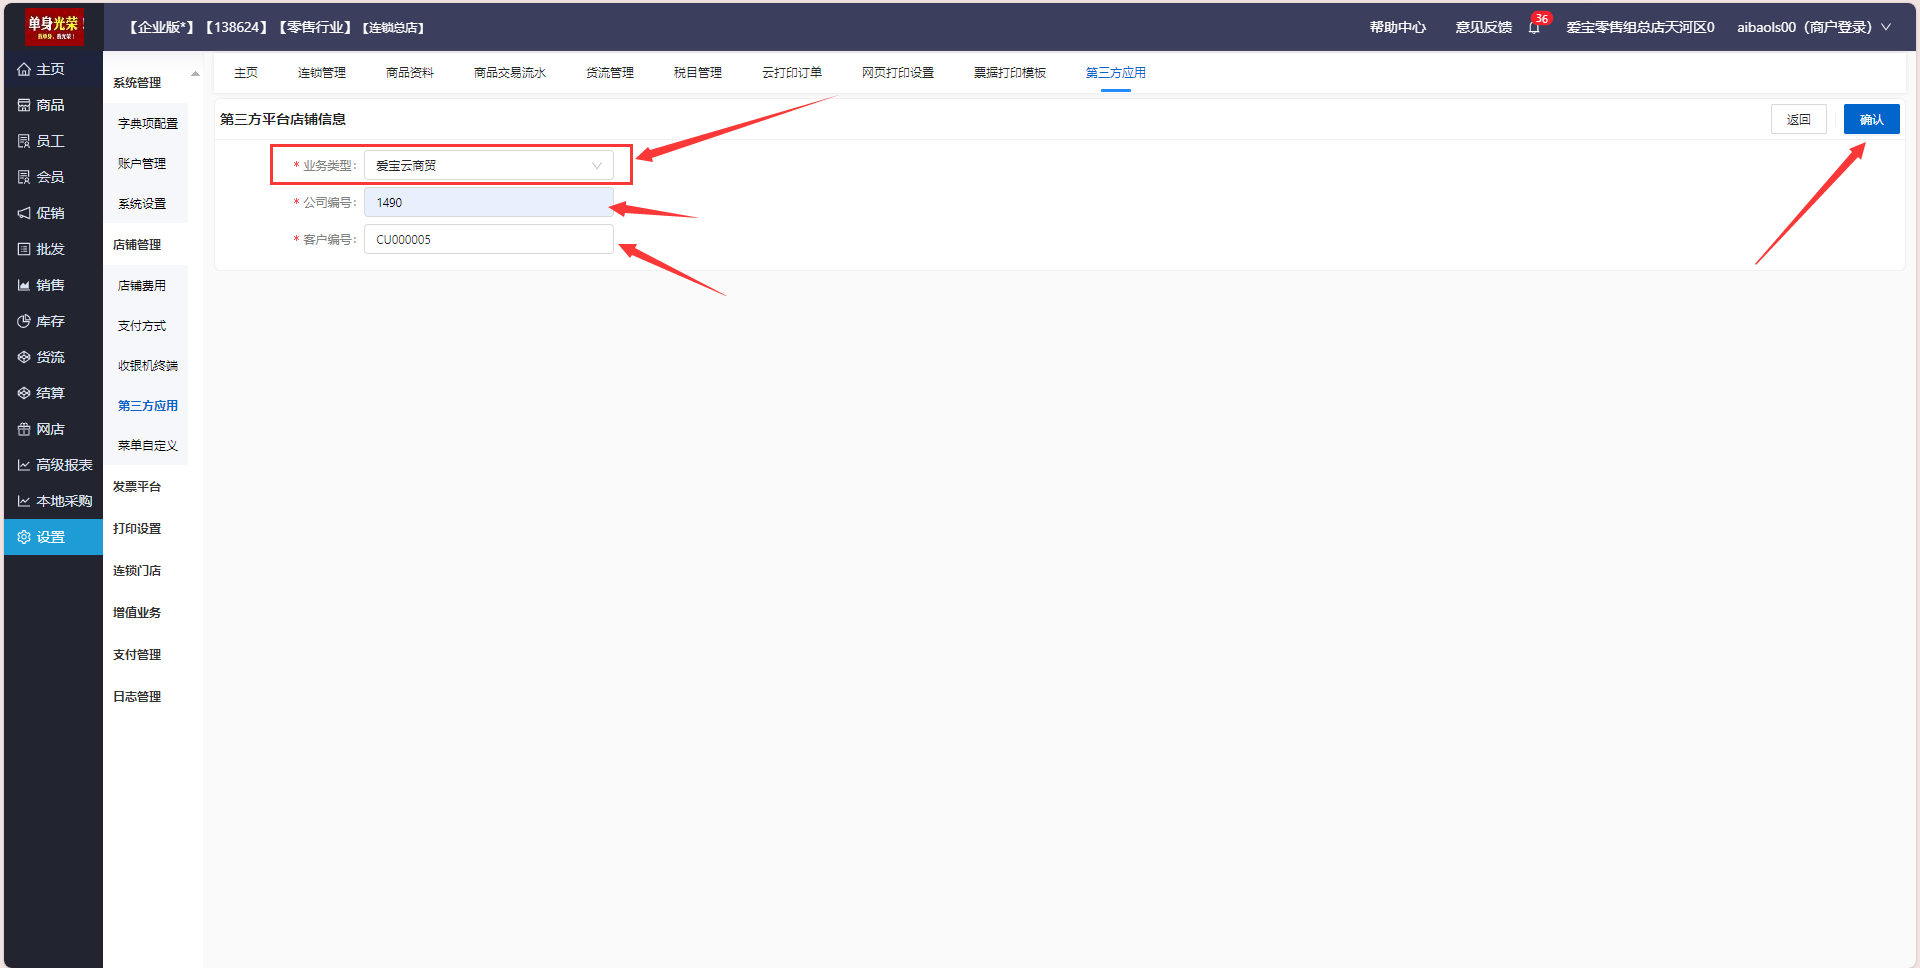
Task: Click the 确认 confirm button
Action: point(1872,120)
